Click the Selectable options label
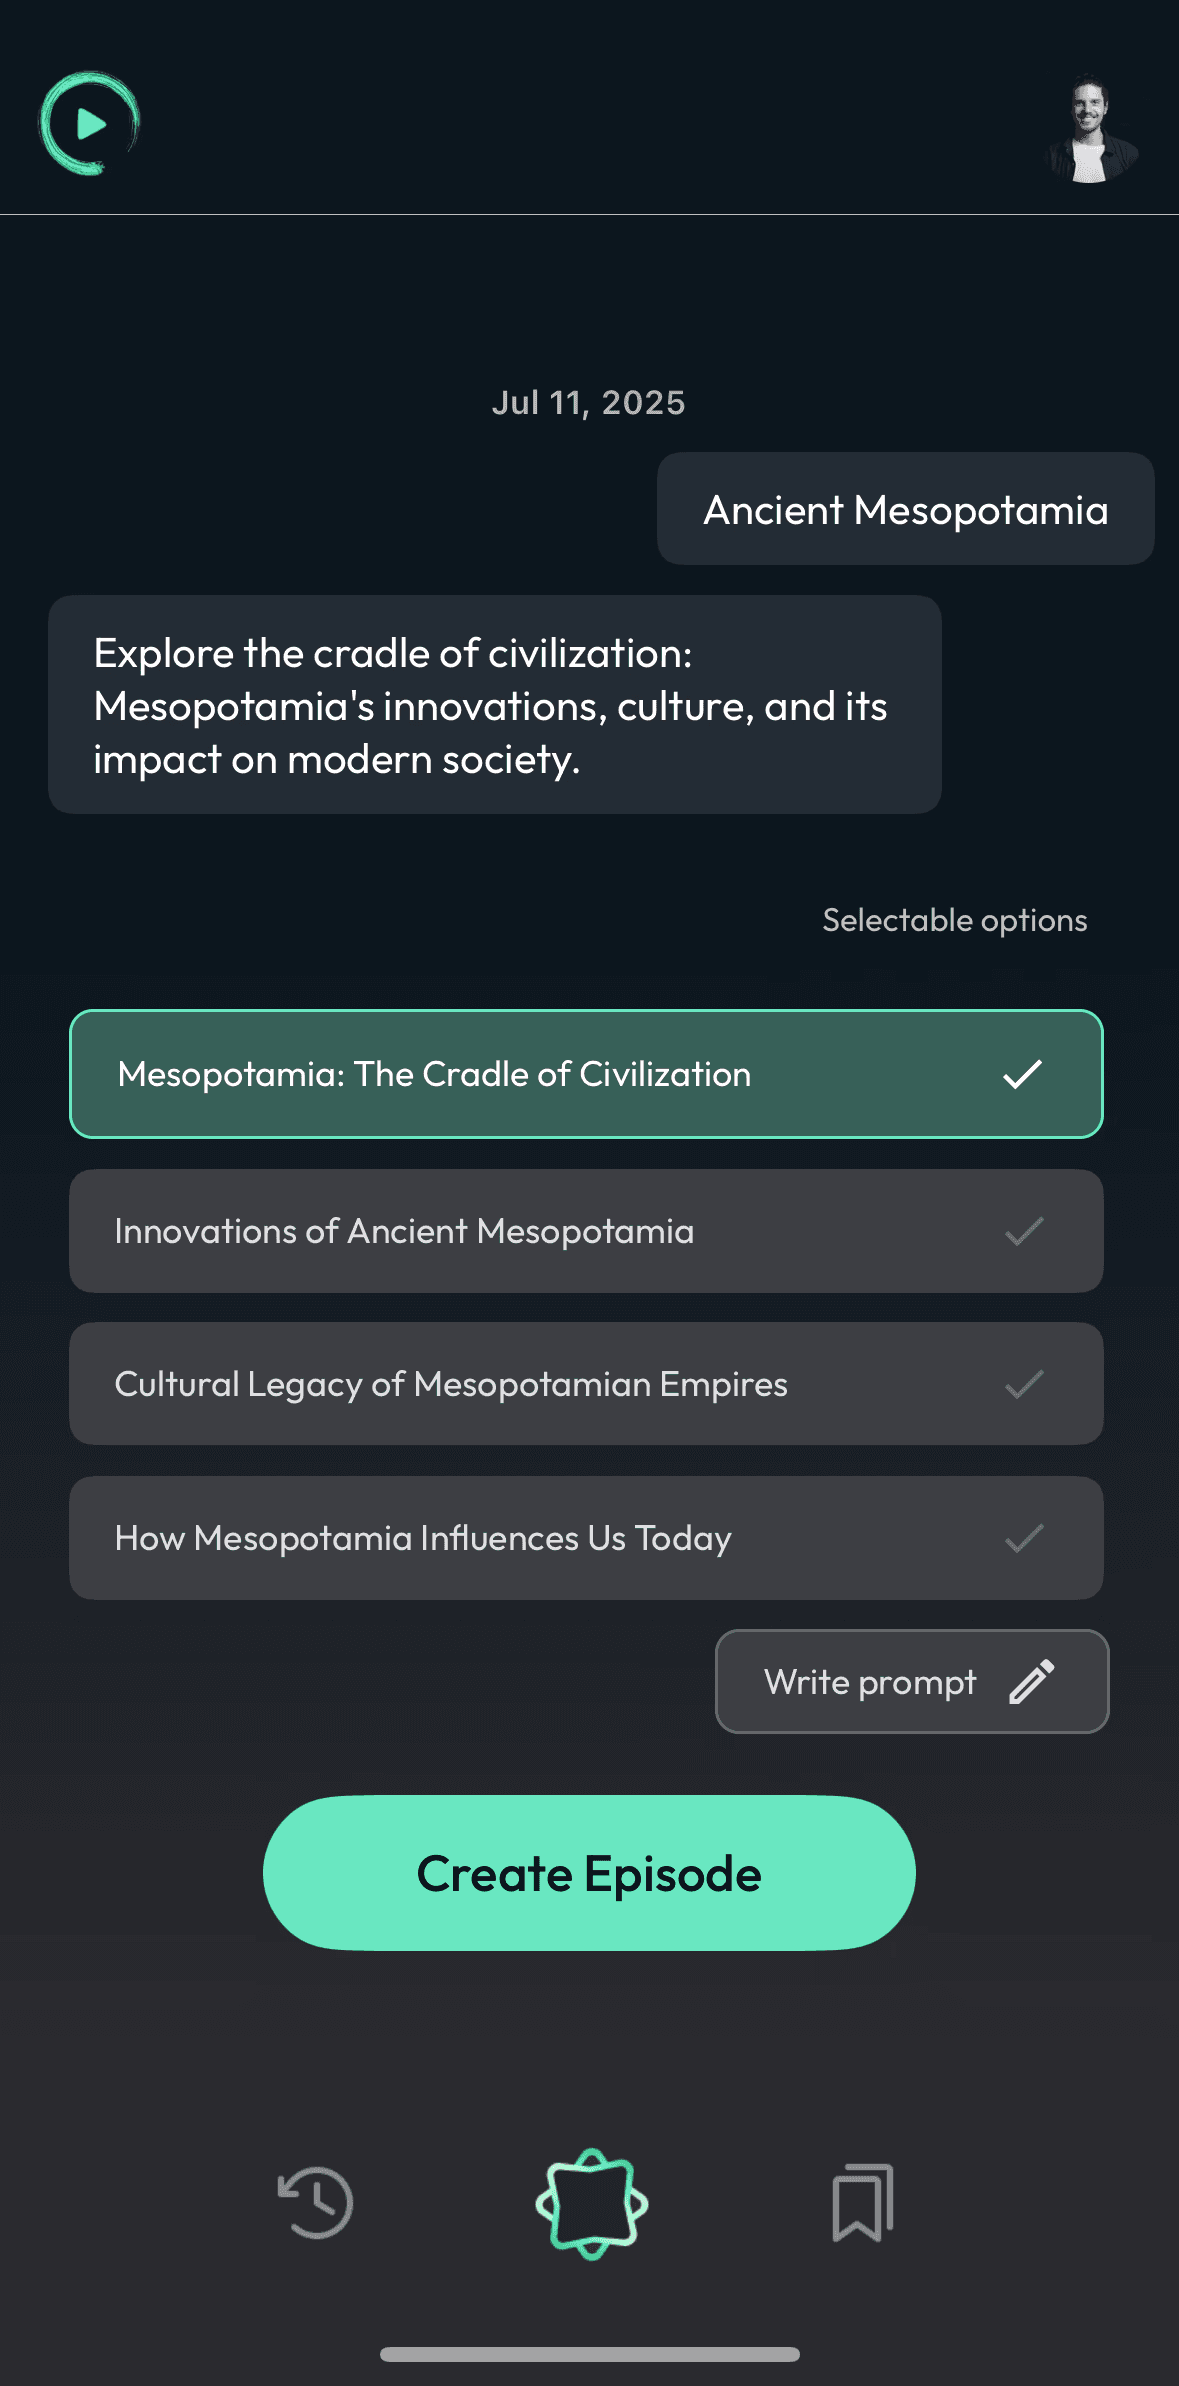The image size is (1179, 2386). (x=955, y=920)
